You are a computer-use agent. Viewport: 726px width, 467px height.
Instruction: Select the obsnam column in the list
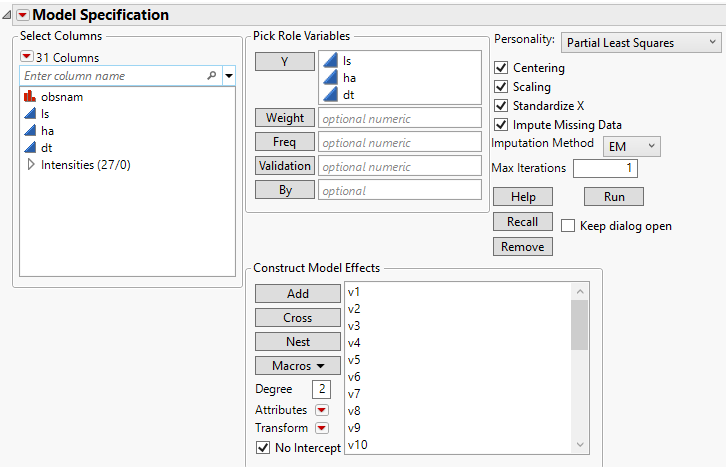[x=61, y=97]
